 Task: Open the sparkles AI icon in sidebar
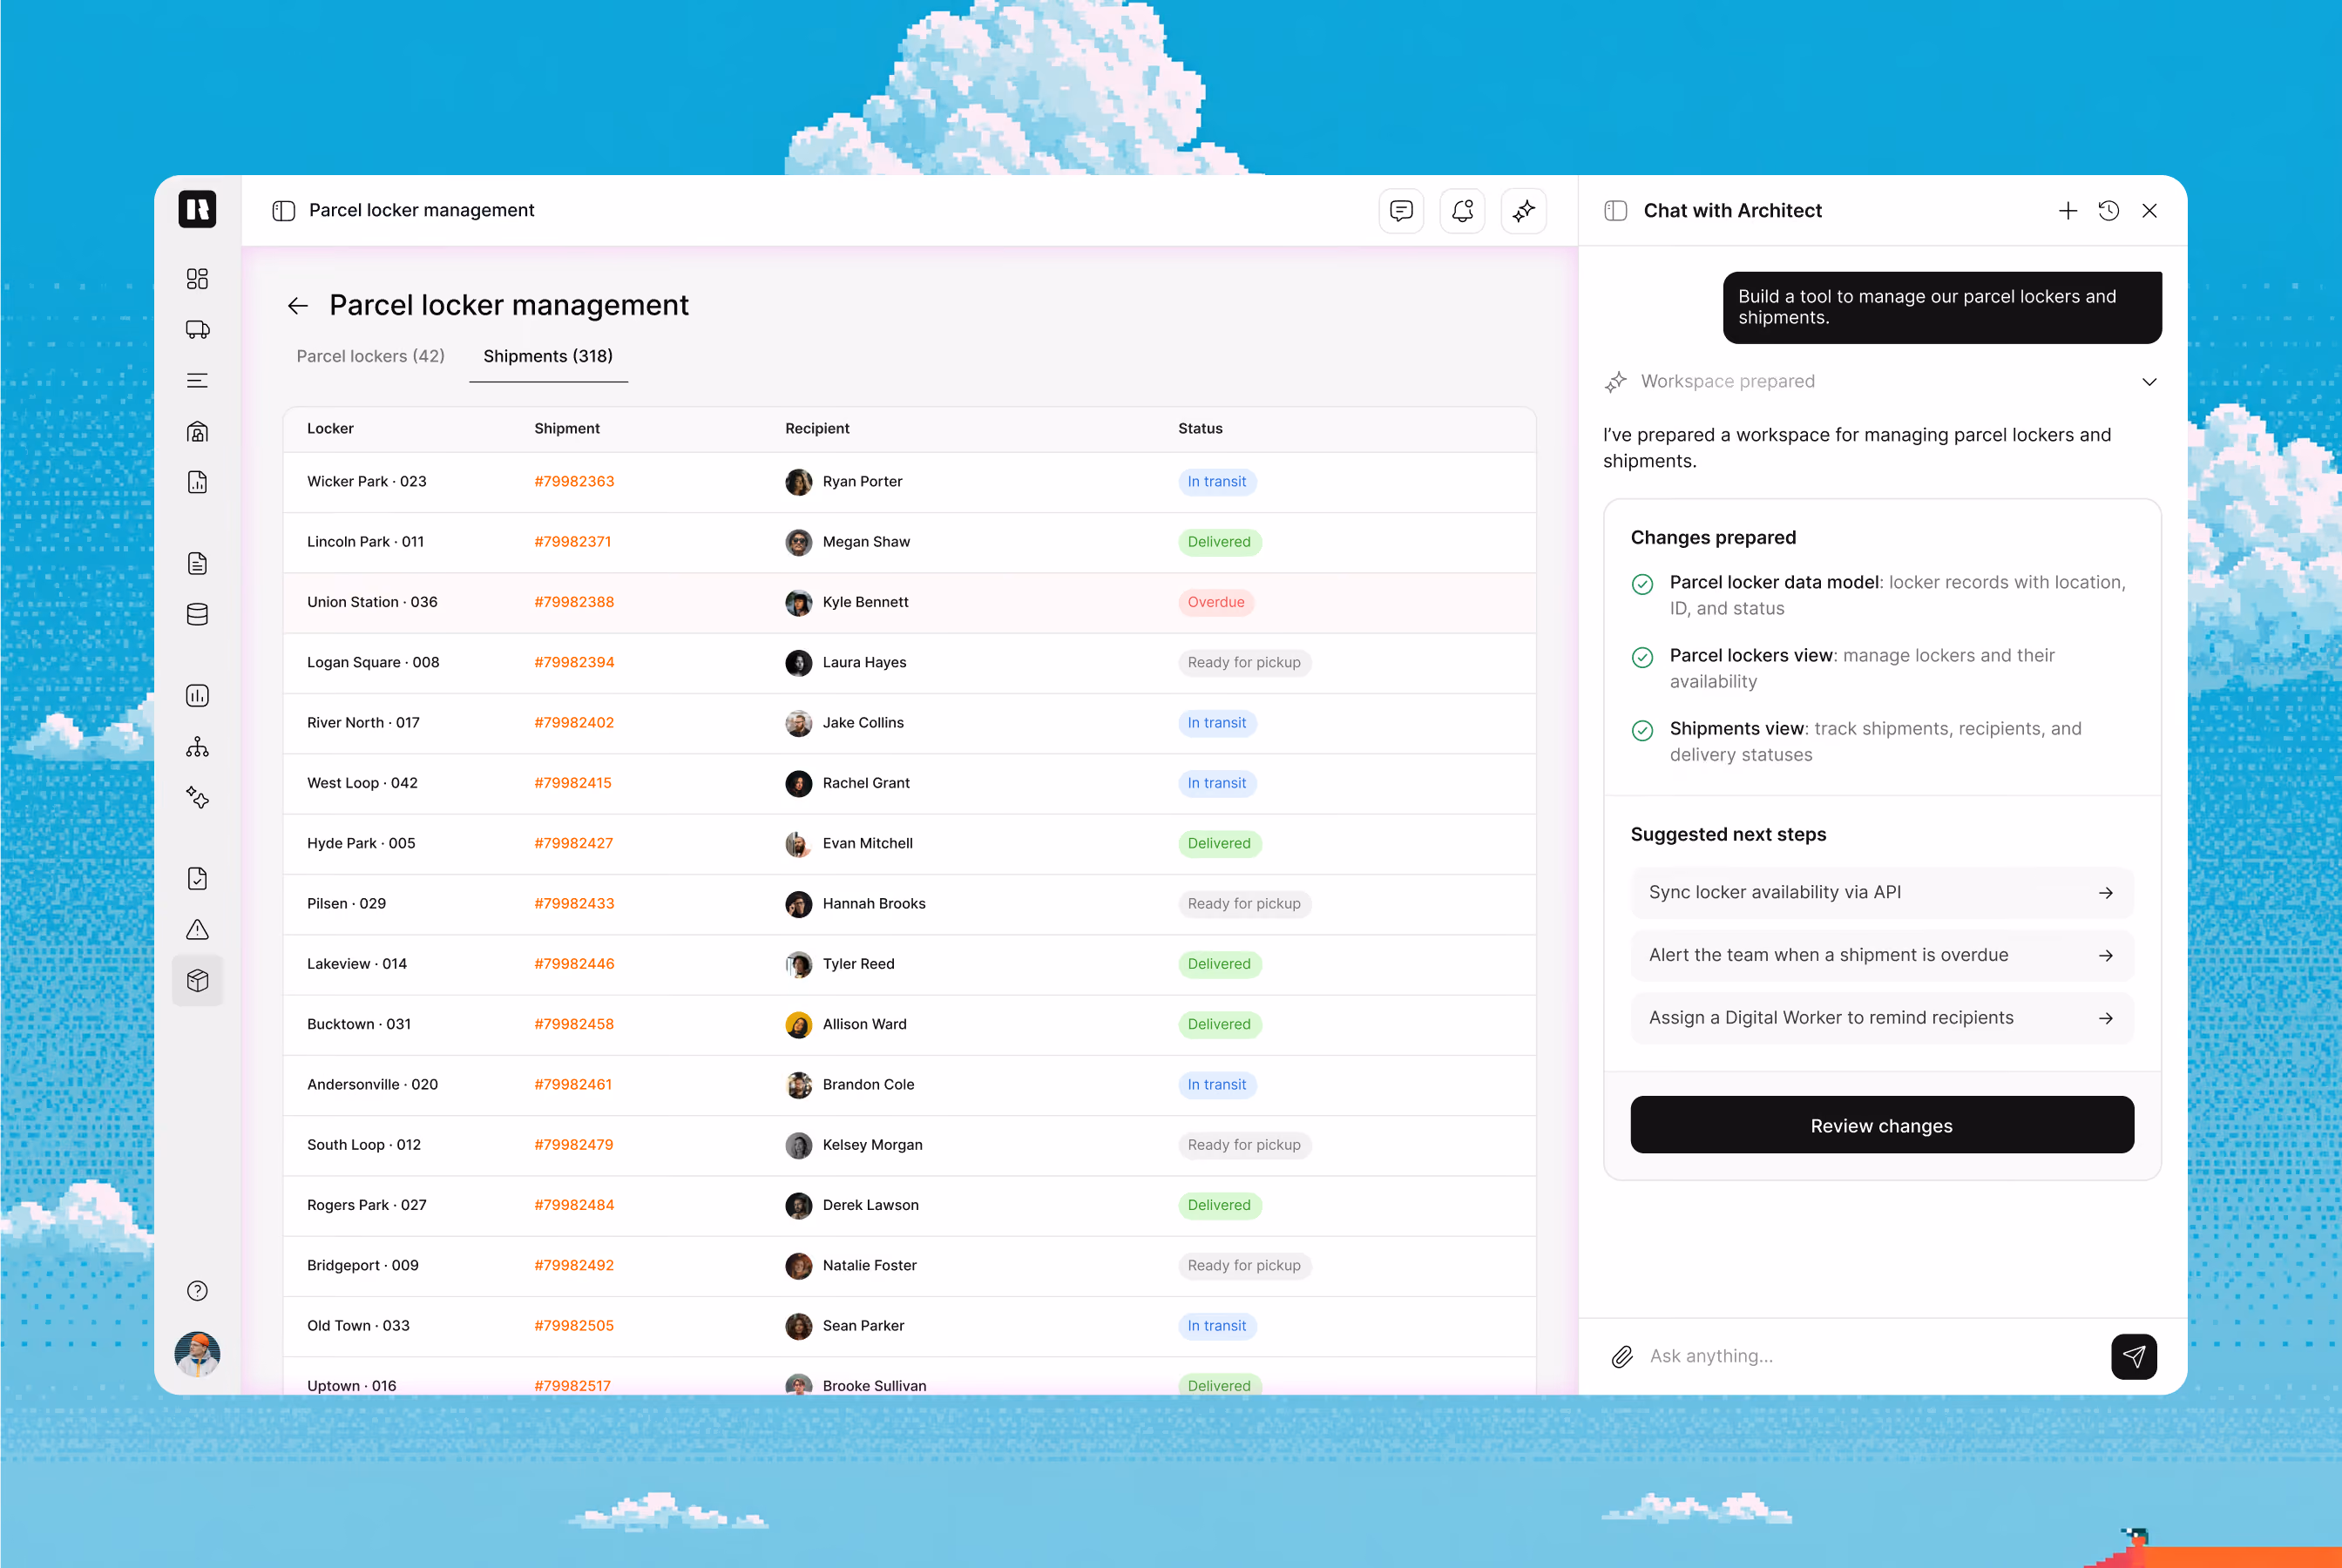coord(197,798)
